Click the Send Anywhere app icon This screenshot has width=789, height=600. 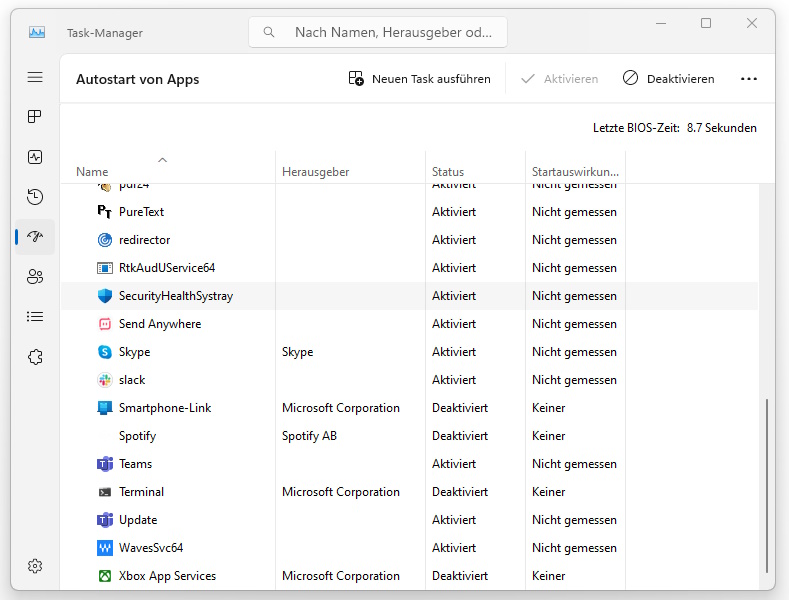pos(105,324)
